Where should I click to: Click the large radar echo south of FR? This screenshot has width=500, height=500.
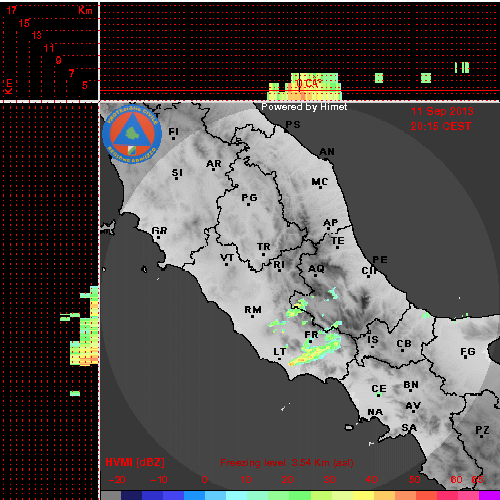[315, 349]
